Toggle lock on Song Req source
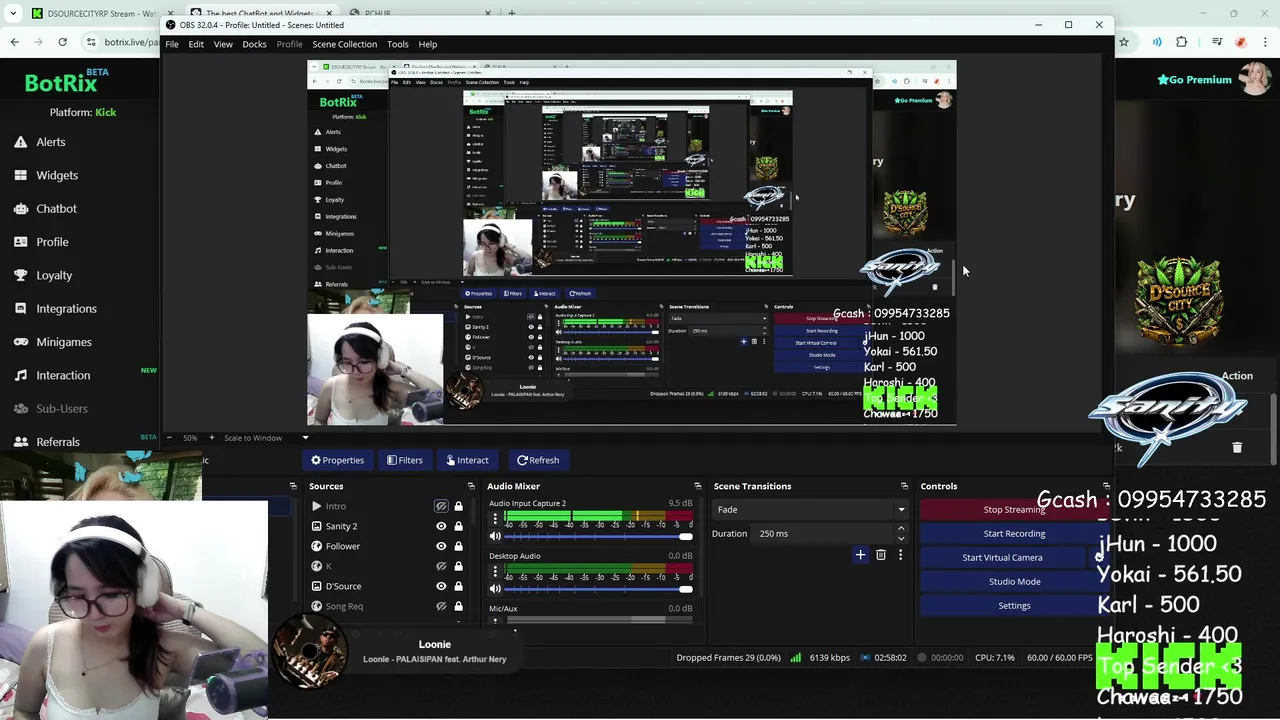The width and height of the screenshot is (1280, 720). point(458,606)
